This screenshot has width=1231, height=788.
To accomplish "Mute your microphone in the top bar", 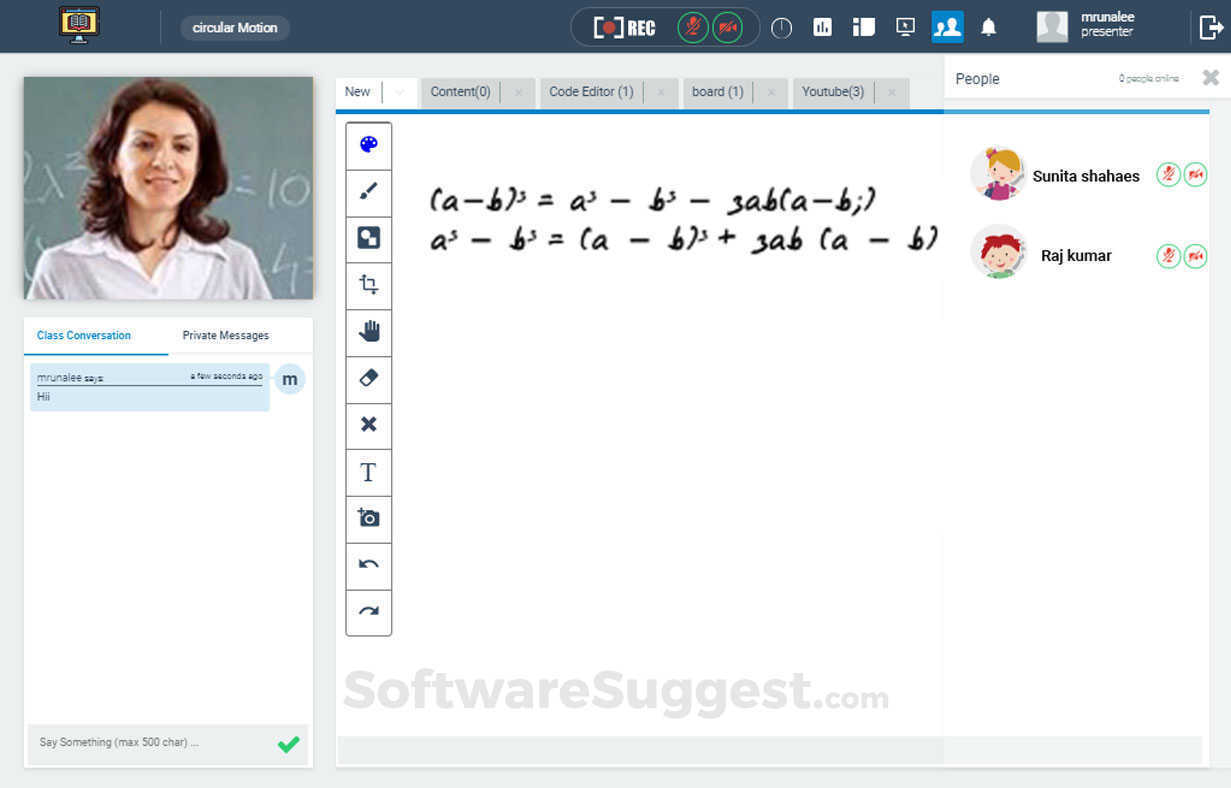I will (694, 27).
